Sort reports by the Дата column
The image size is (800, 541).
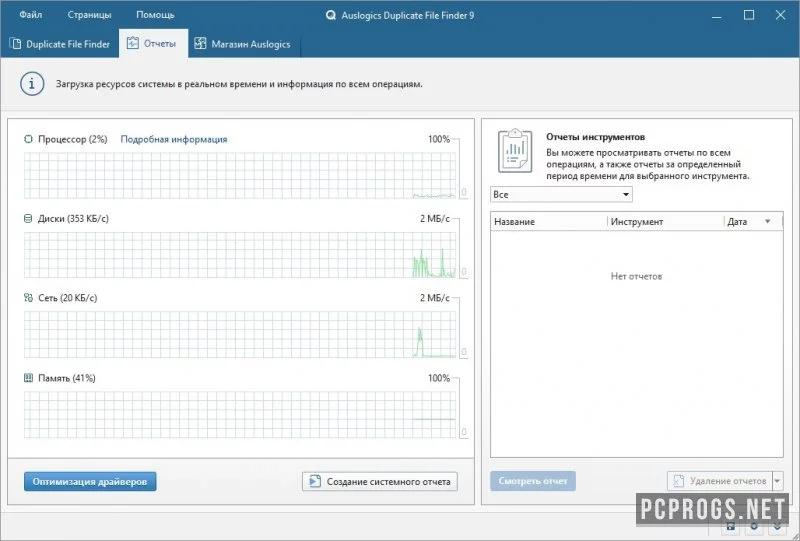coord(753,222)
